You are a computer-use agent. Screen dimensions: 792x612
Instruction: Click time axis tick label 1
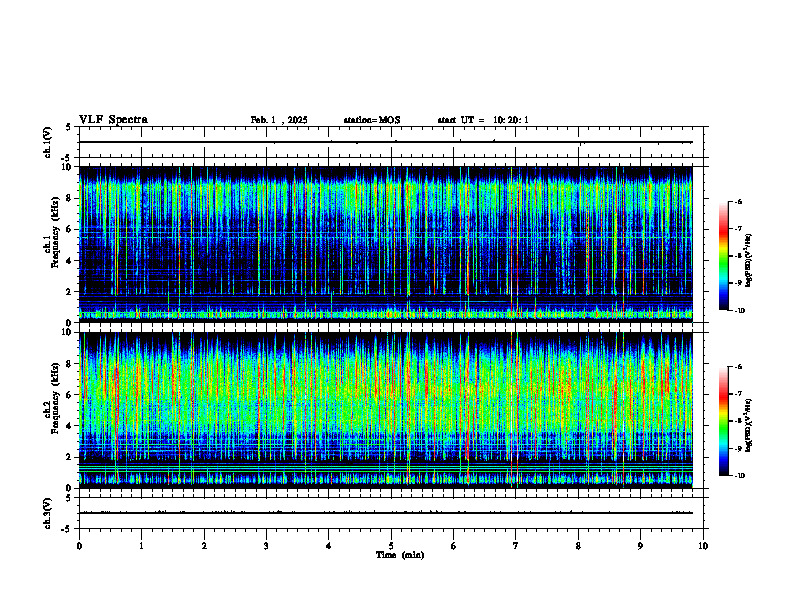[141, 546]
